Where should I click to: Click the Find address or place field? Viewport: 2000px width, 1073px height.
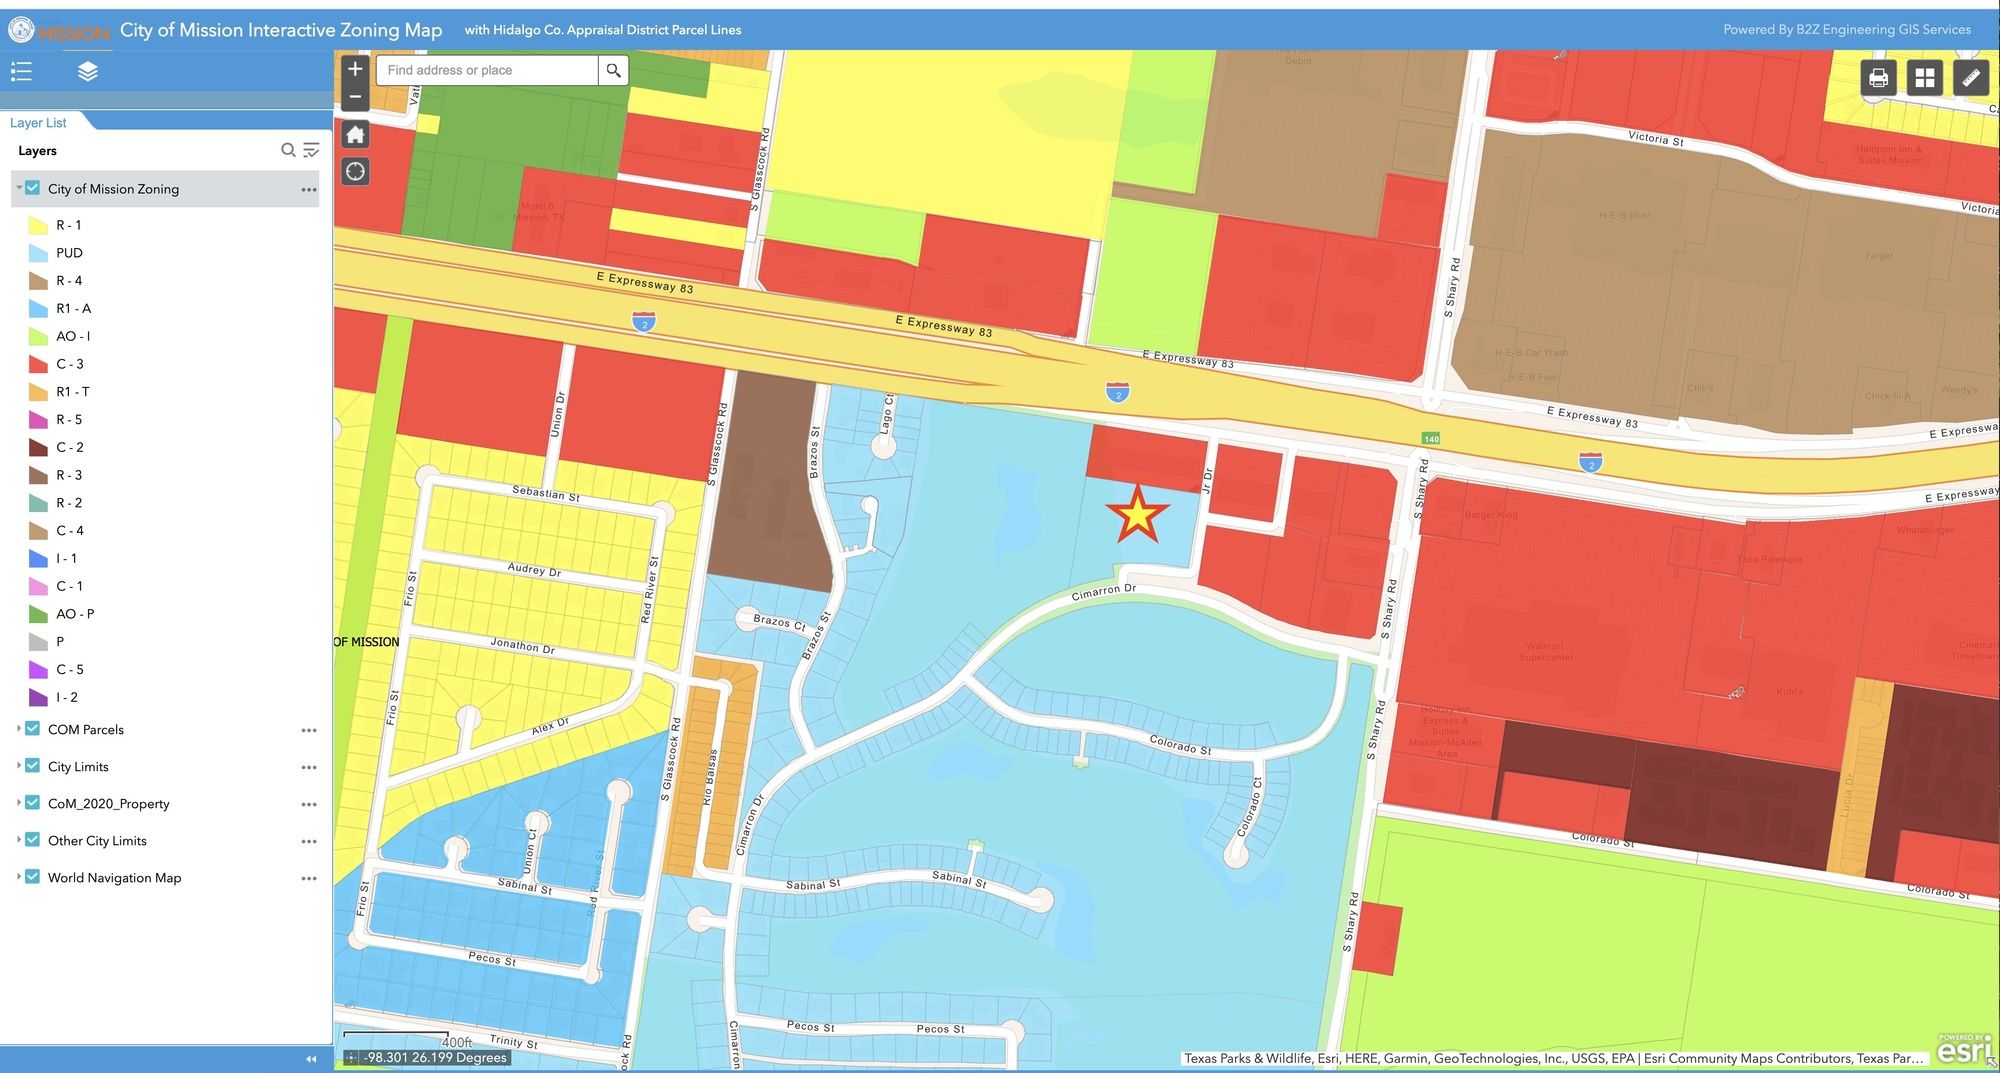click(x=487, y=70)
